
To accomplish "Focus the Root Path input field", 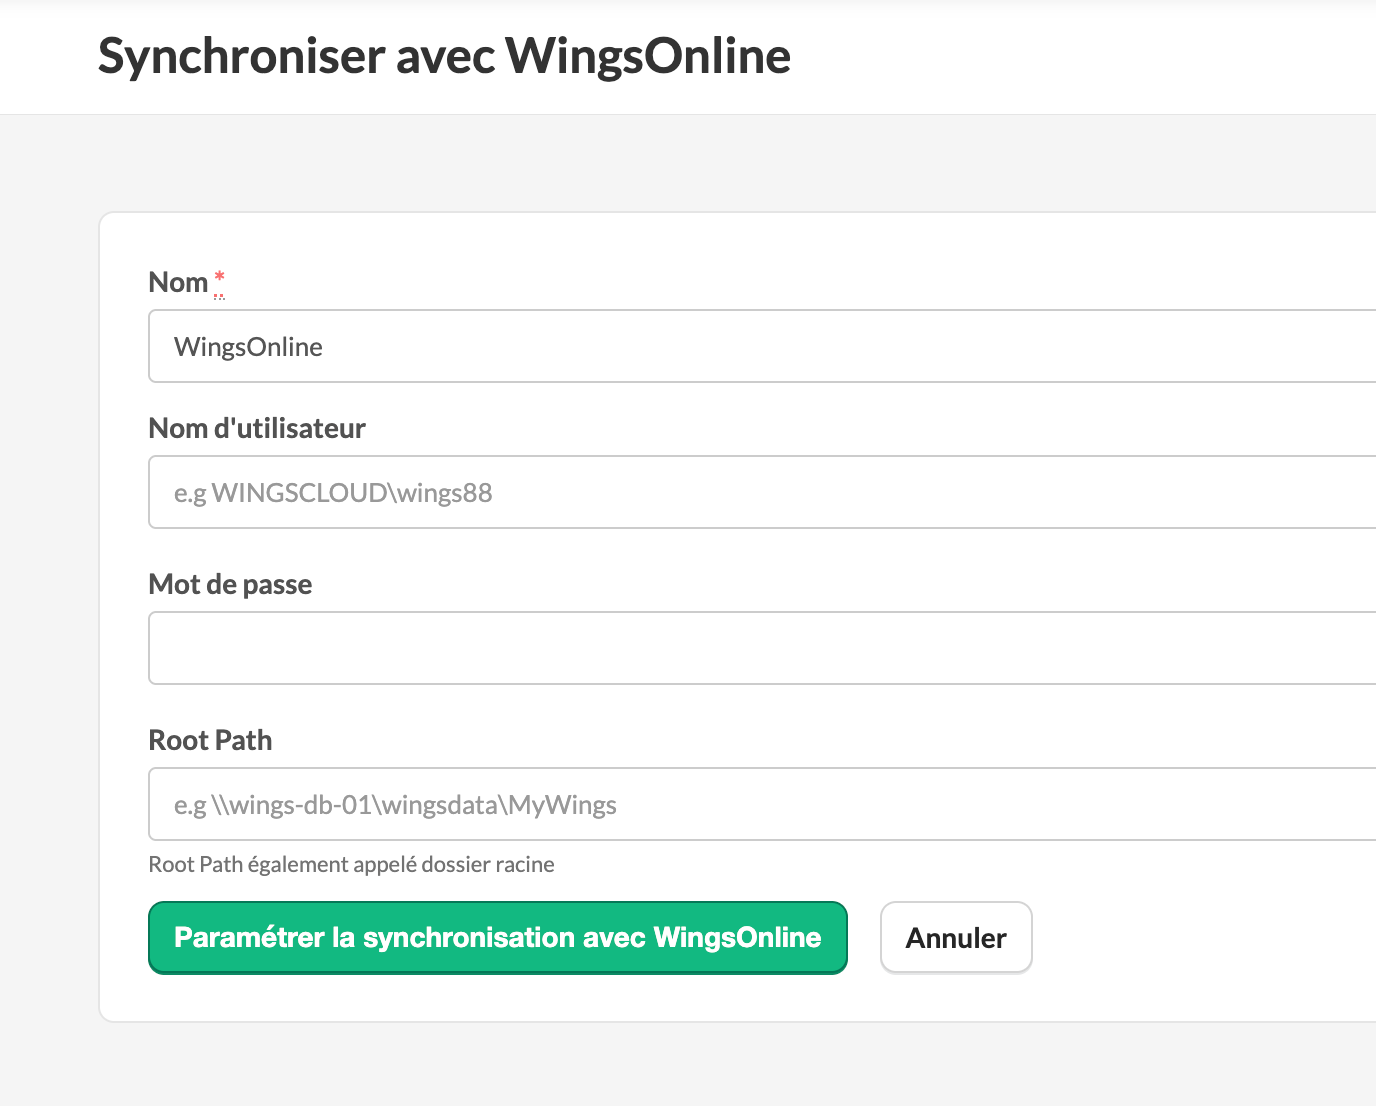I will (762, 804).
